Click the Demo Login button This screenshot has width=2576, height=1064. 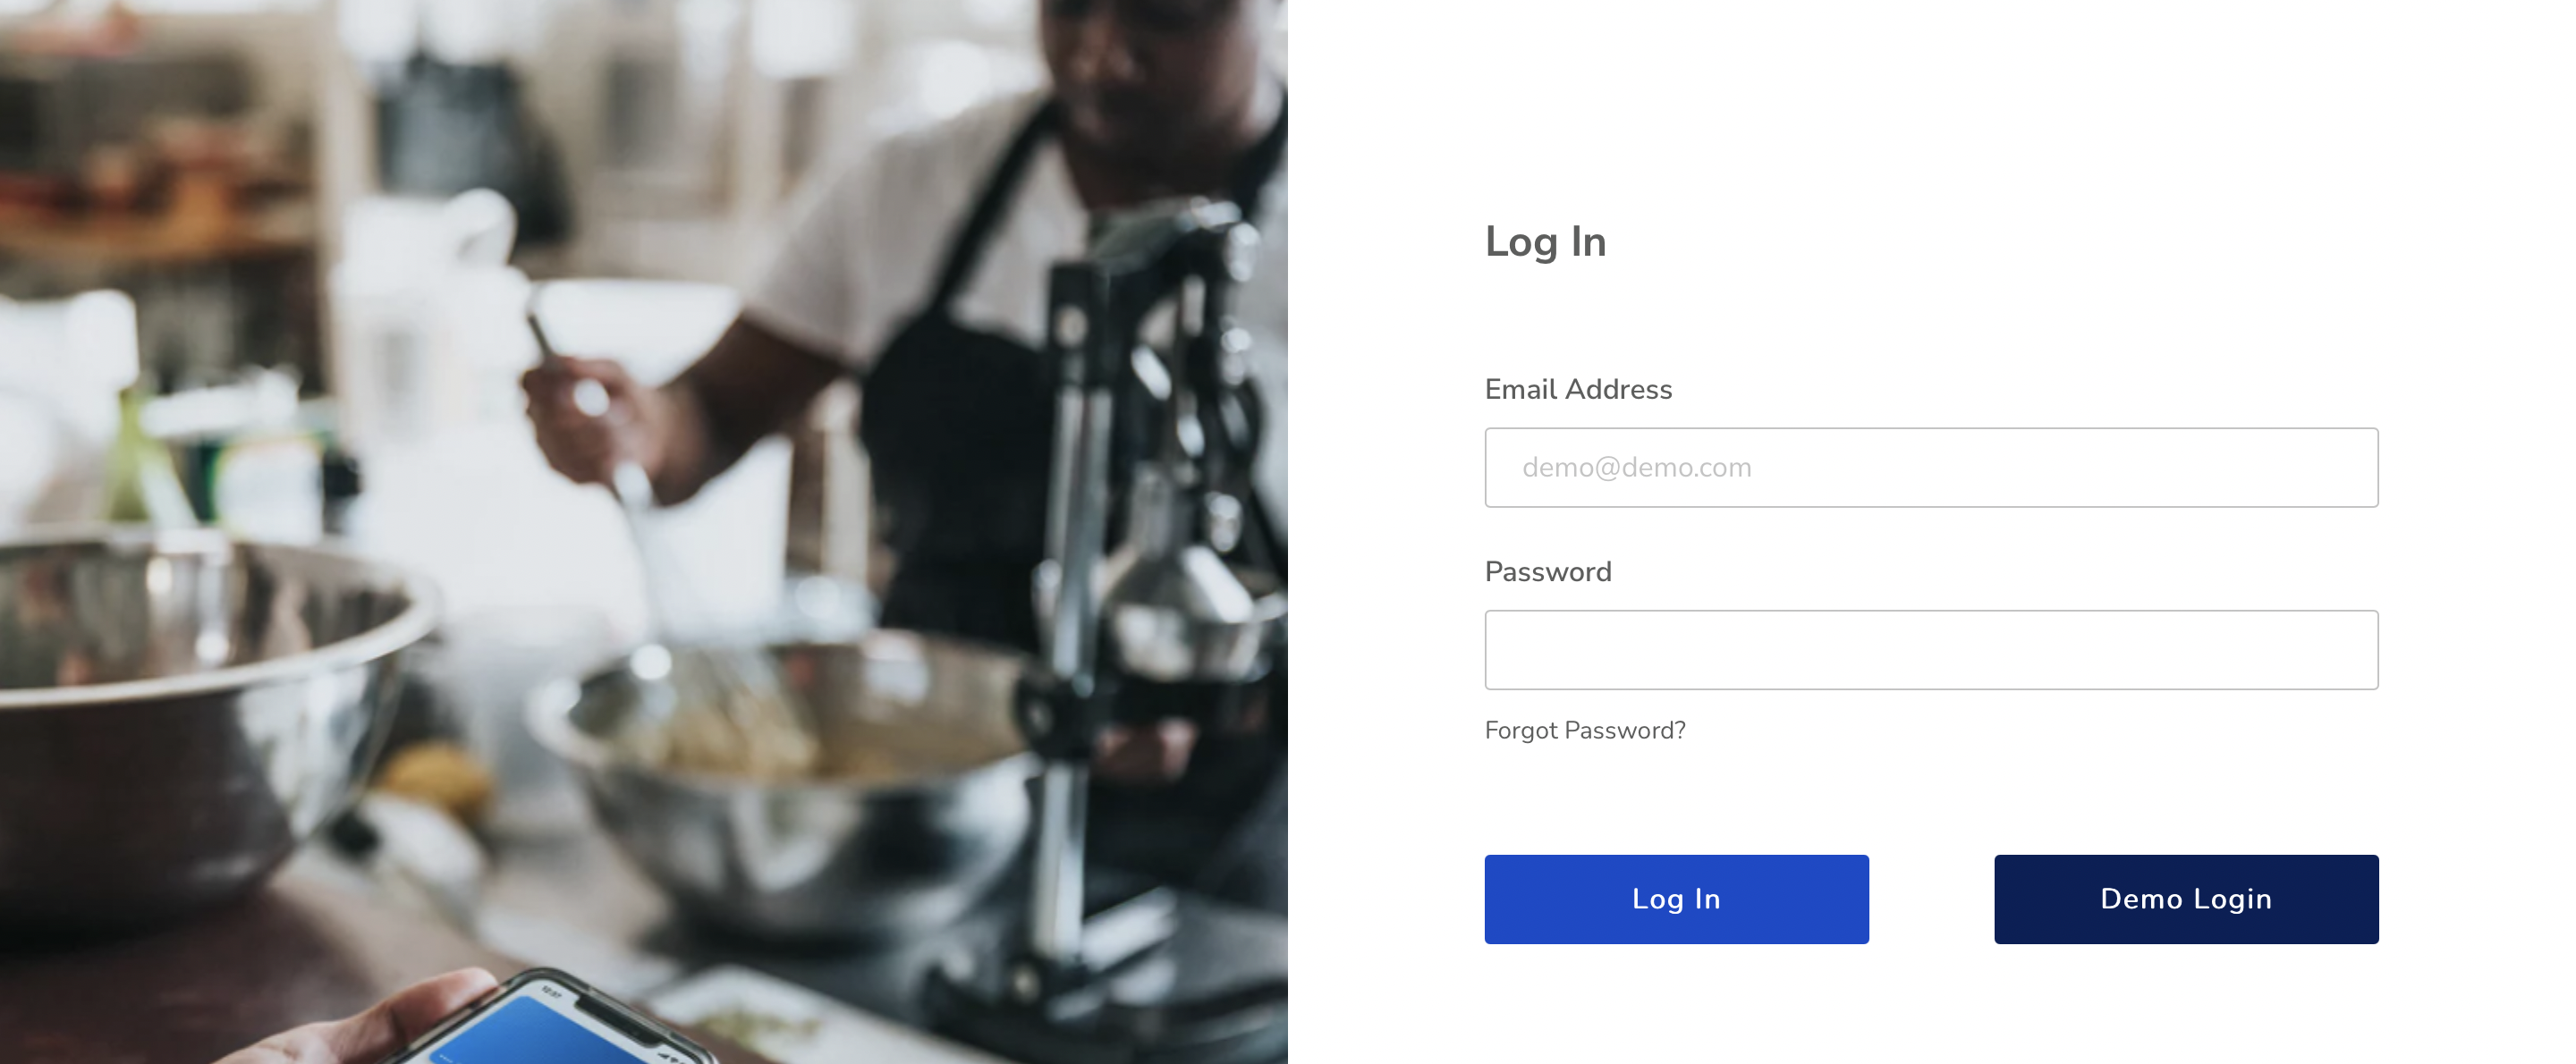pos(2186,899)
